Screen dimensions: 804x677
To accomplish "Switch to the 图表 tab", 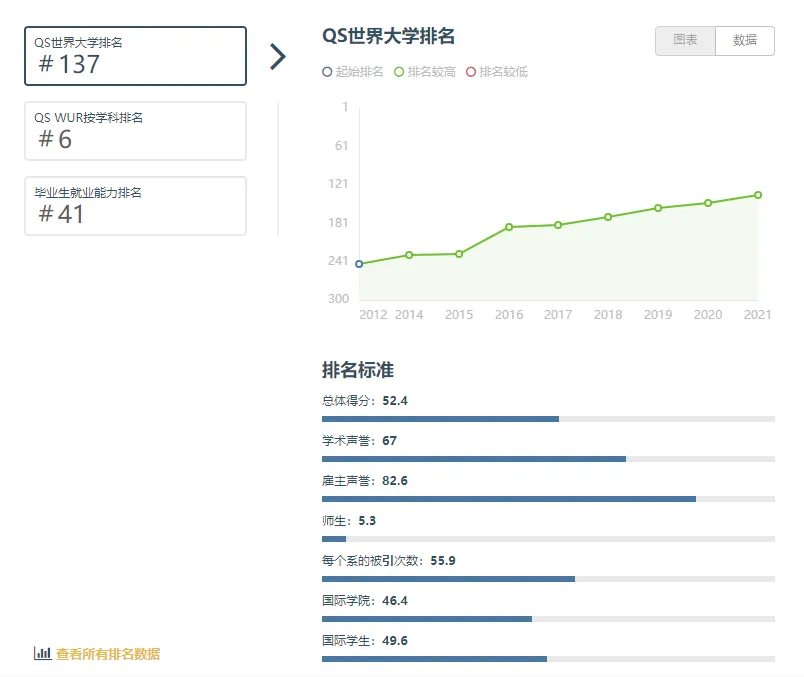I will 685,41.
